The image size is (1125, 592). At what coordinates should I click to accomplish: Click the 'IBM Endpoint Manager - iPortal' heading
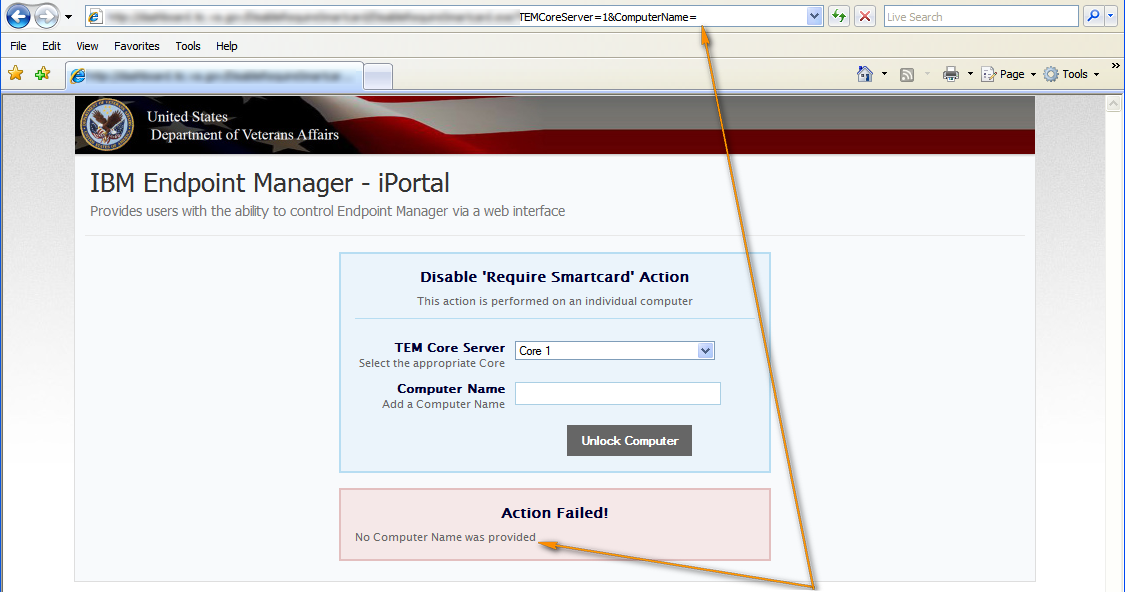[270, 183]
